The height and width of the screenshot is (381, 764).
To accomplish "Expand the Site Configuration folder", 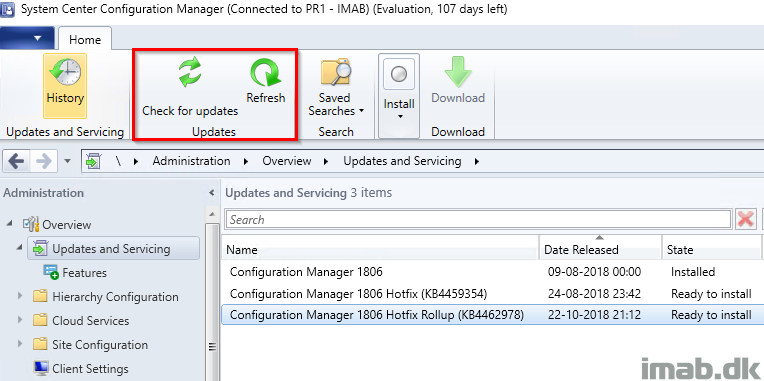I will pyautogui.click(x=20, y=343).
